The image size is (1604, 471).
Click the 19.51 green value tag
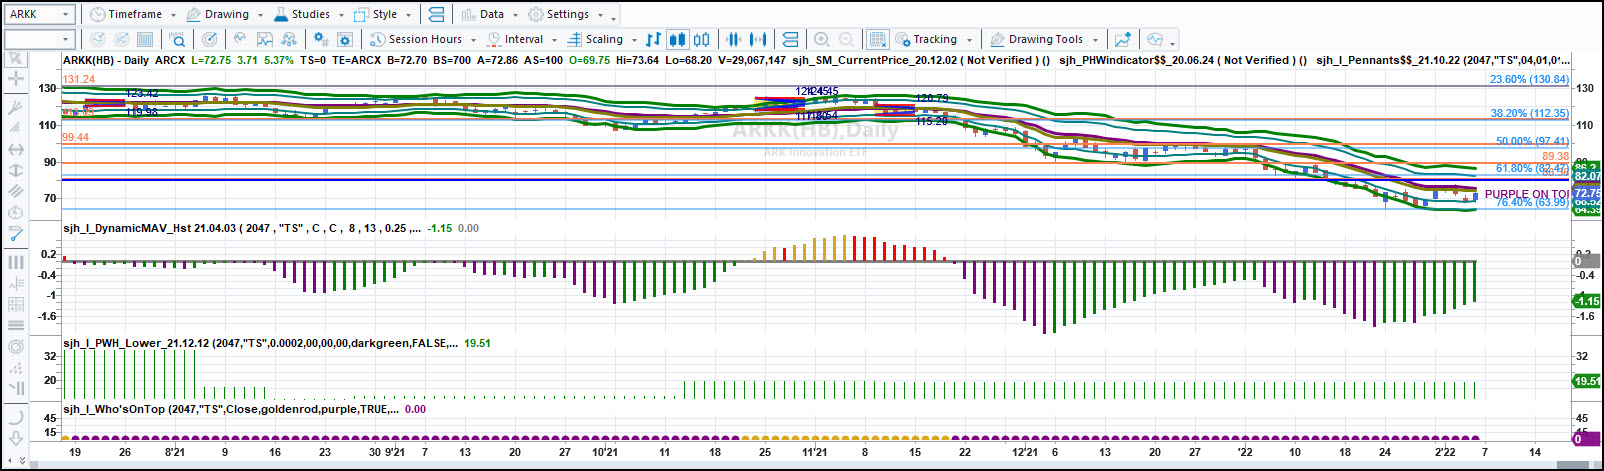pos(1587,381)
